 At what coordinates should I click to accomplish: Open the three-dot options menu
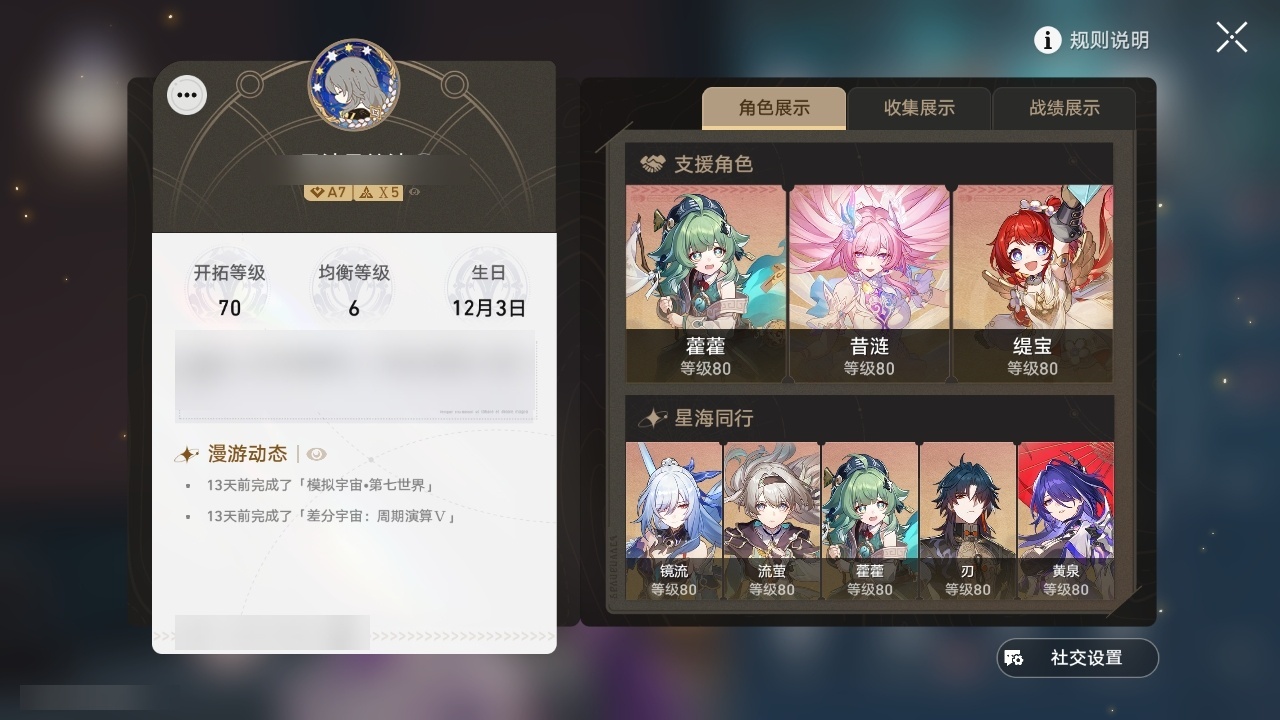tap(186, 96)
